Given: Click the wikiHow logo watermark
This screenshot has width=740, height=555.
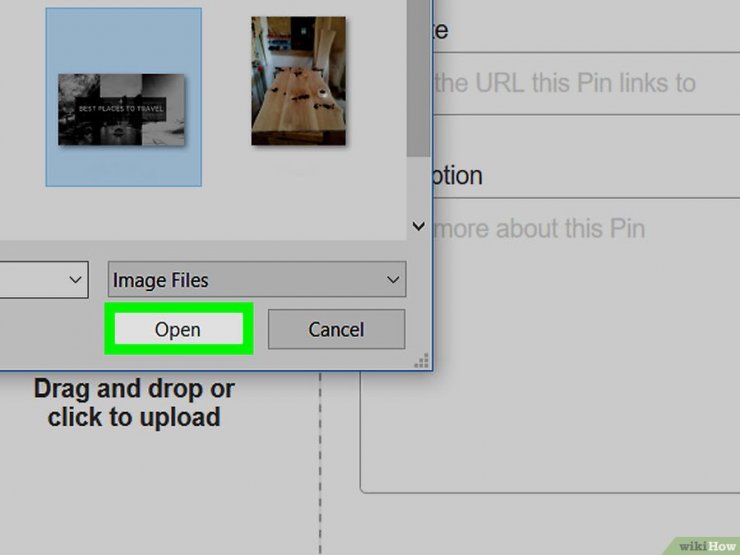Looking at the screenshot, I should [x=706, y=546].
